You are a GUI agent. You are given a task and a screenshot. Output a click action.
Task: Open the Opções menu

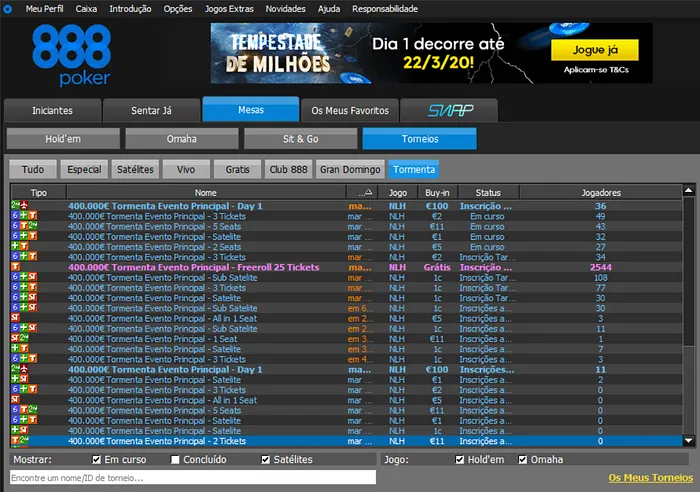(178, 8)
